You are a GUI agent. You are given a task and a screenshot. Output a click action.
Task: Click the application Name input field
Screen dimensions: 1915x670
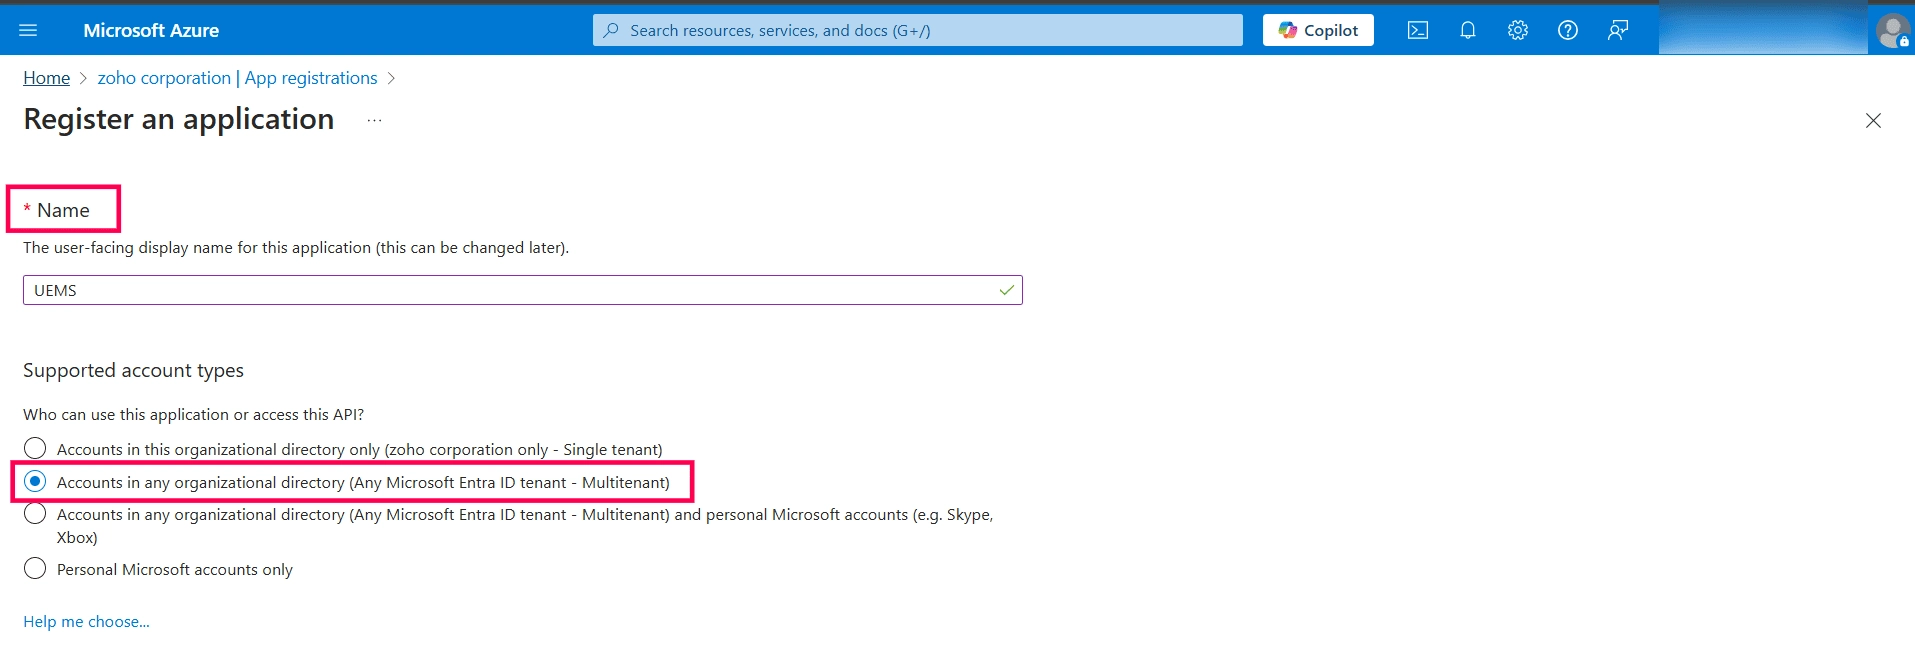(x=522, y=290)
